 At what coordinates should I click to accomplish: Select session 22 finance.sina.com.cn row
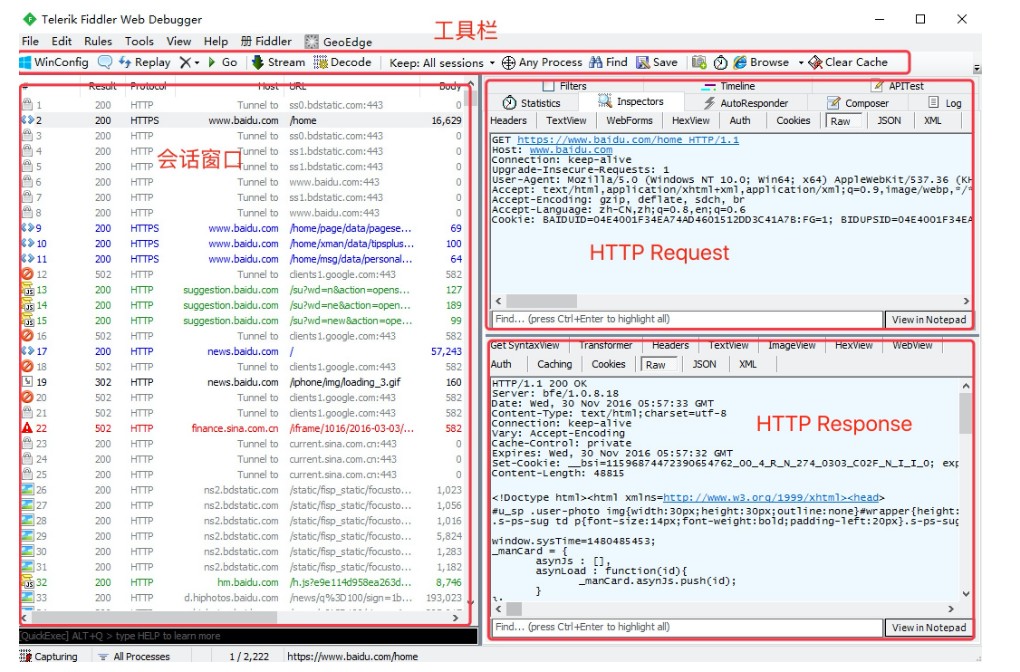pos(242,428)
